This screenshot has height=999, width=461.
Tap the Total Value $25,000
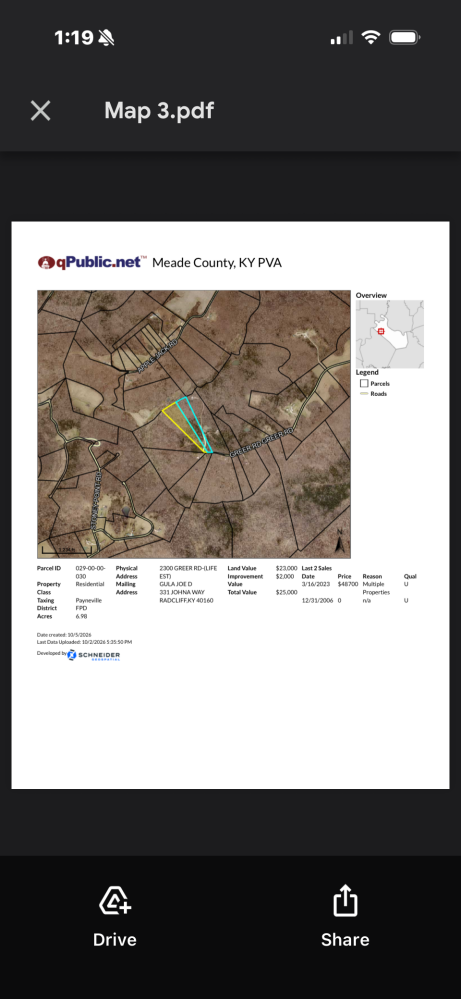tap(287, 592)
